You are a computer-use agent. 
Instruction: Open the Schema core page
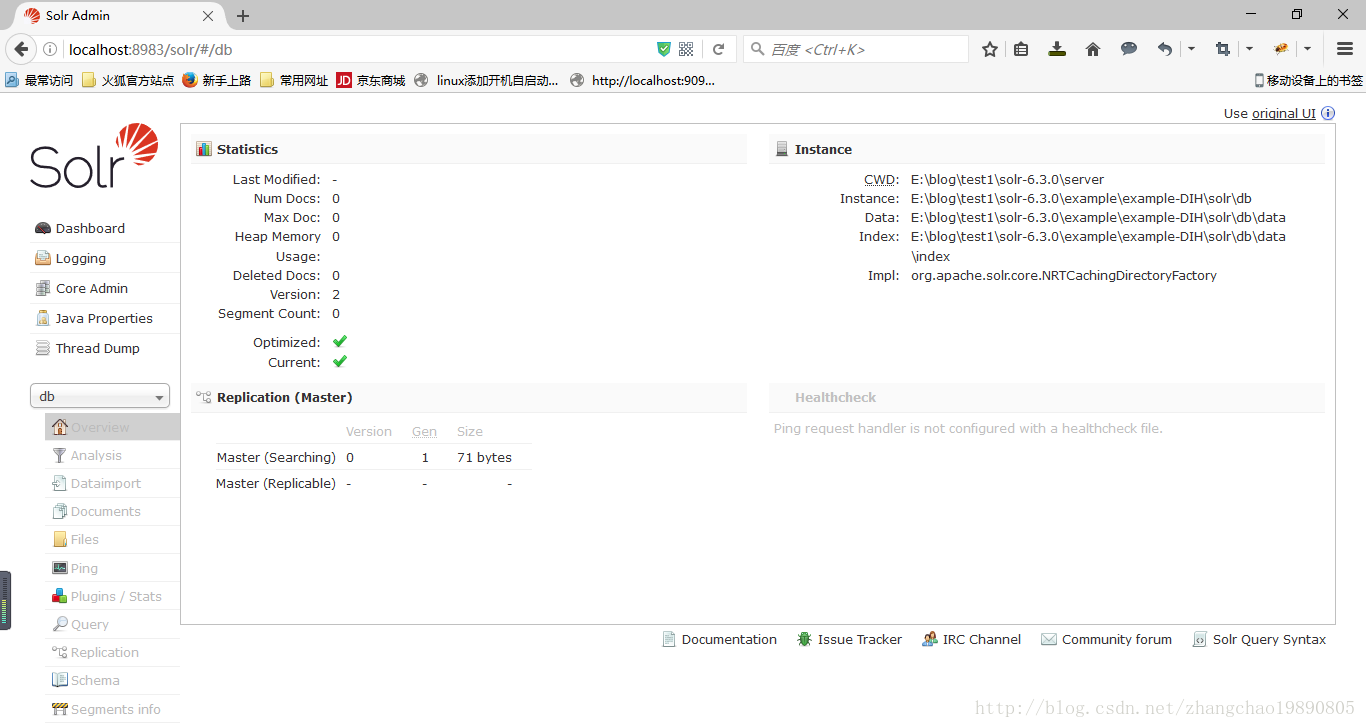point(94,680)
